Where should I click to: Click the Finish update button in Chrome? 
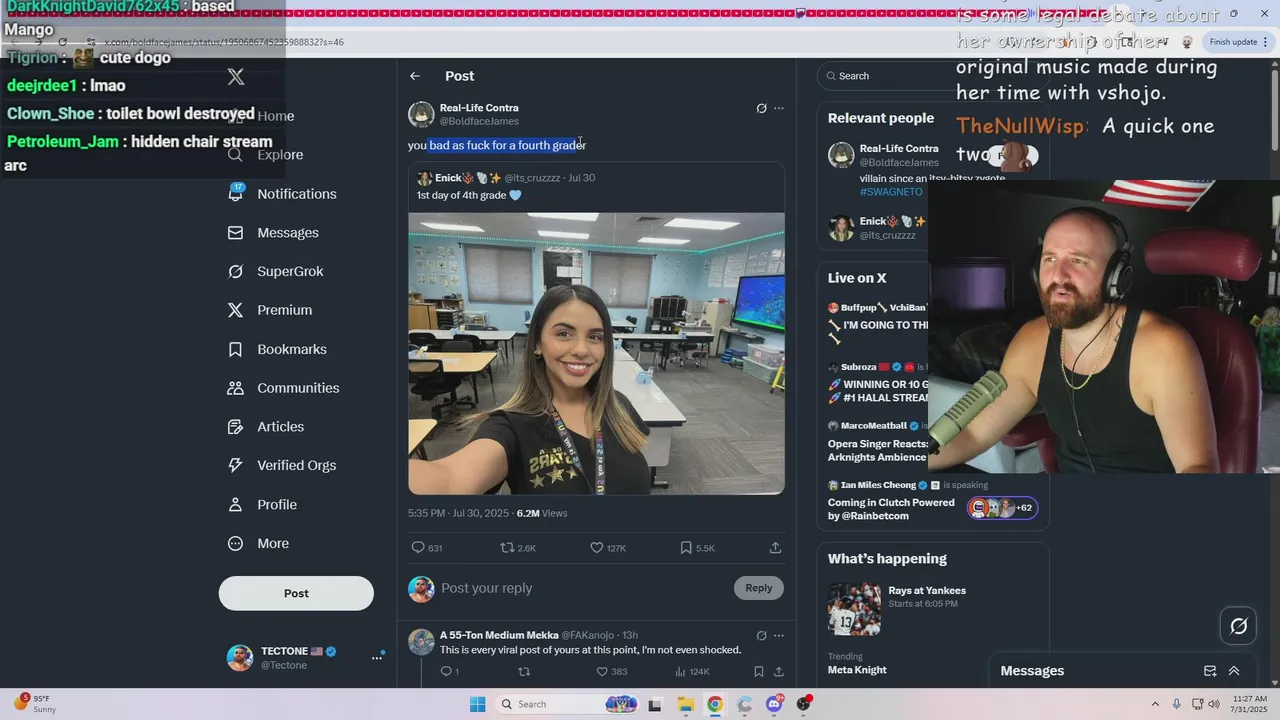tap(1239, 42)
